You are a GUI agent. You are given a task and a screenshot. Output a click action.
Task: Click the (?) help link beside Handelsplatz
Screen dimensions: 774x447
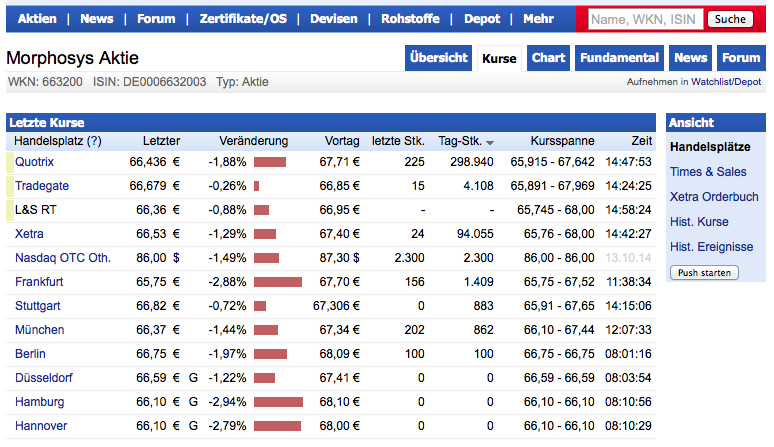click(94, 141)
